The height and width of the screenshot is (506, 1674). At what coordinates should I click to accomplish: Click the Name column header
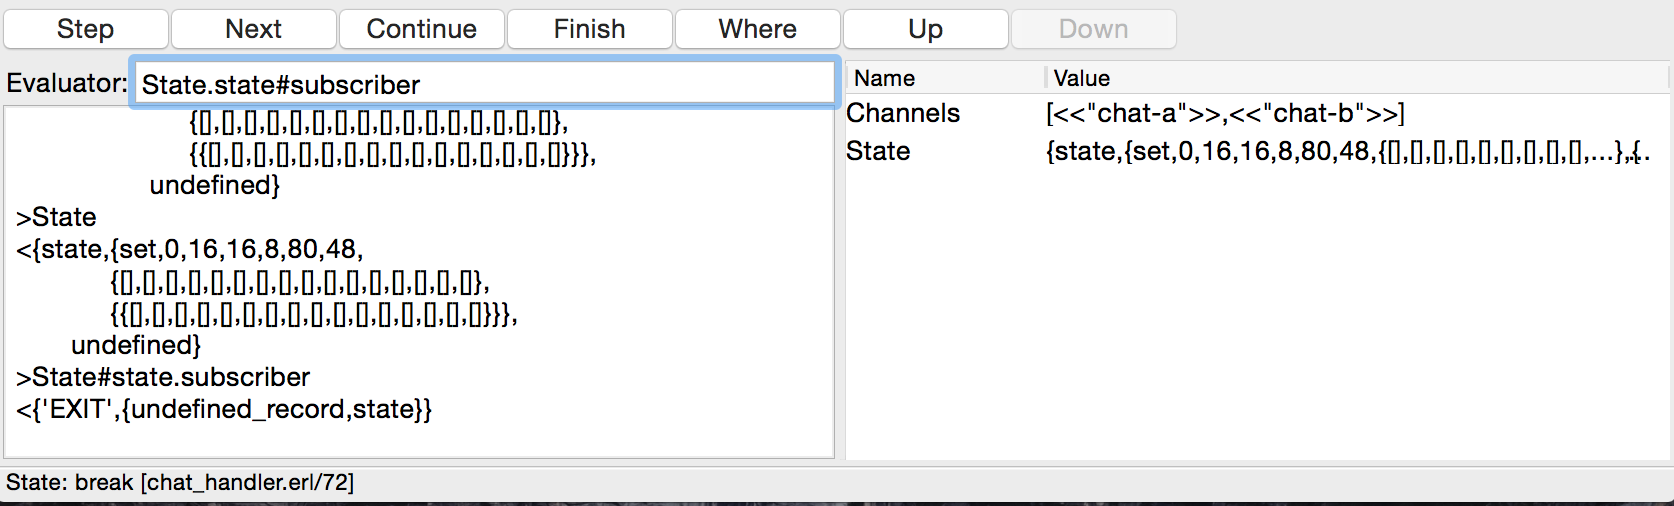(884, 78)
